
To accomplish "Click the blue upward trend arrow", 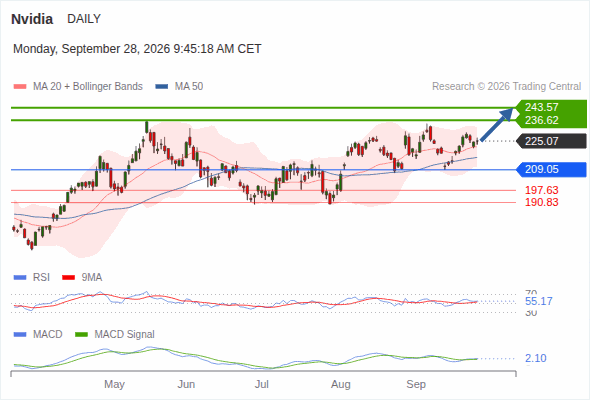I will (x=497, y=125).
